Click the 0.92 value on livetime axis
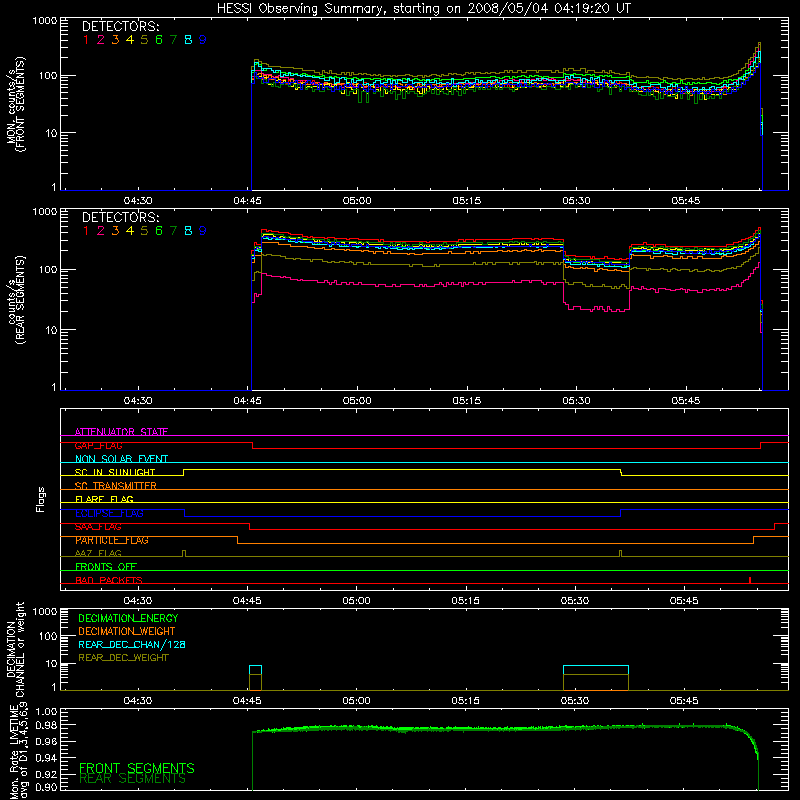 coord(46,773)
